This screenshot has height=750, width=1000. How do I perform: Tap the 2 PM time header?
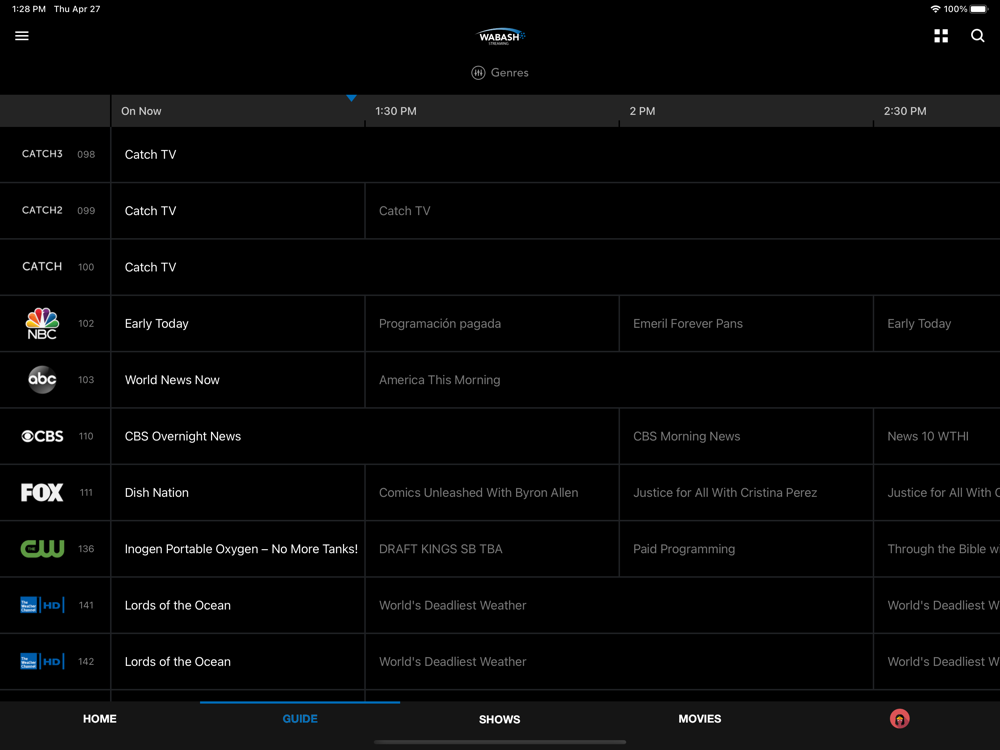click(x=642, y=111)
